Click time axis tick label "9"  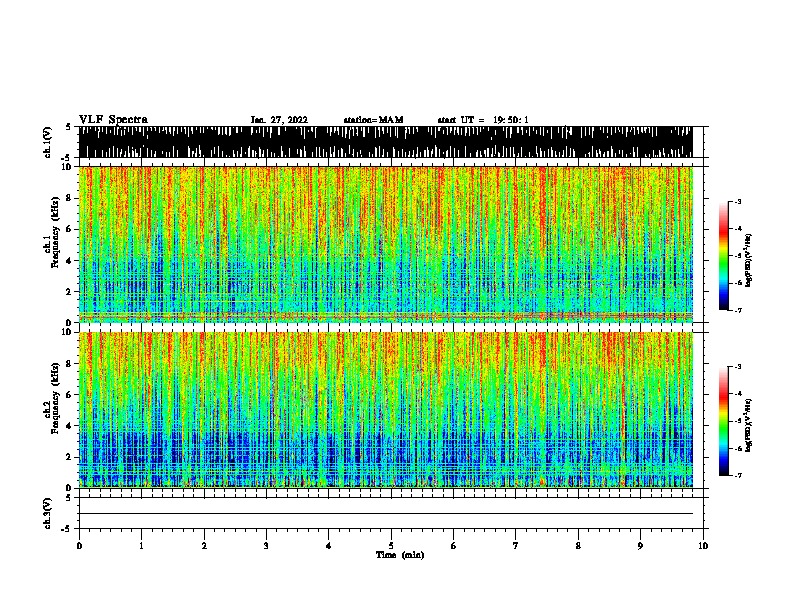pos(640,546)
